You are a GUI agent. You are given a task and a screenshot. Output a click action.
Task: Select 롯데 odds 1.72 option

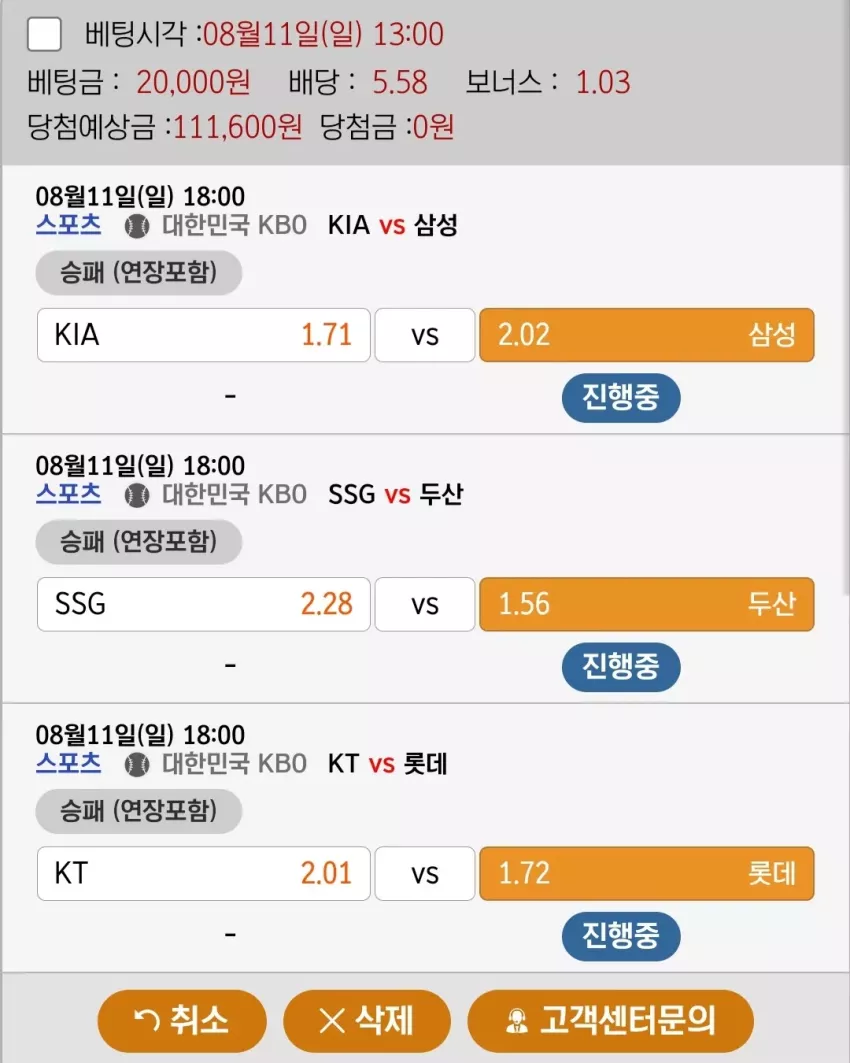[x=647, y=873]
